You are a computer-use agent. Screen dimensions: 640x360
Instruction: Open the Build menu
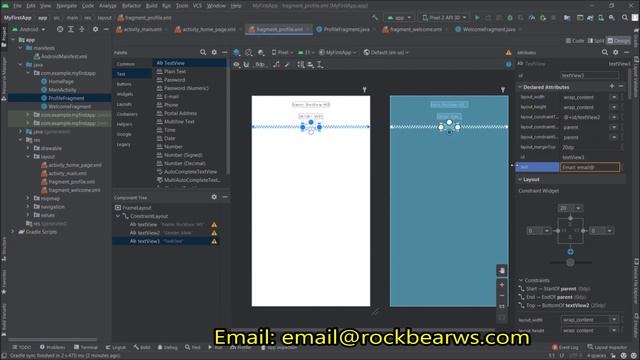151,6
